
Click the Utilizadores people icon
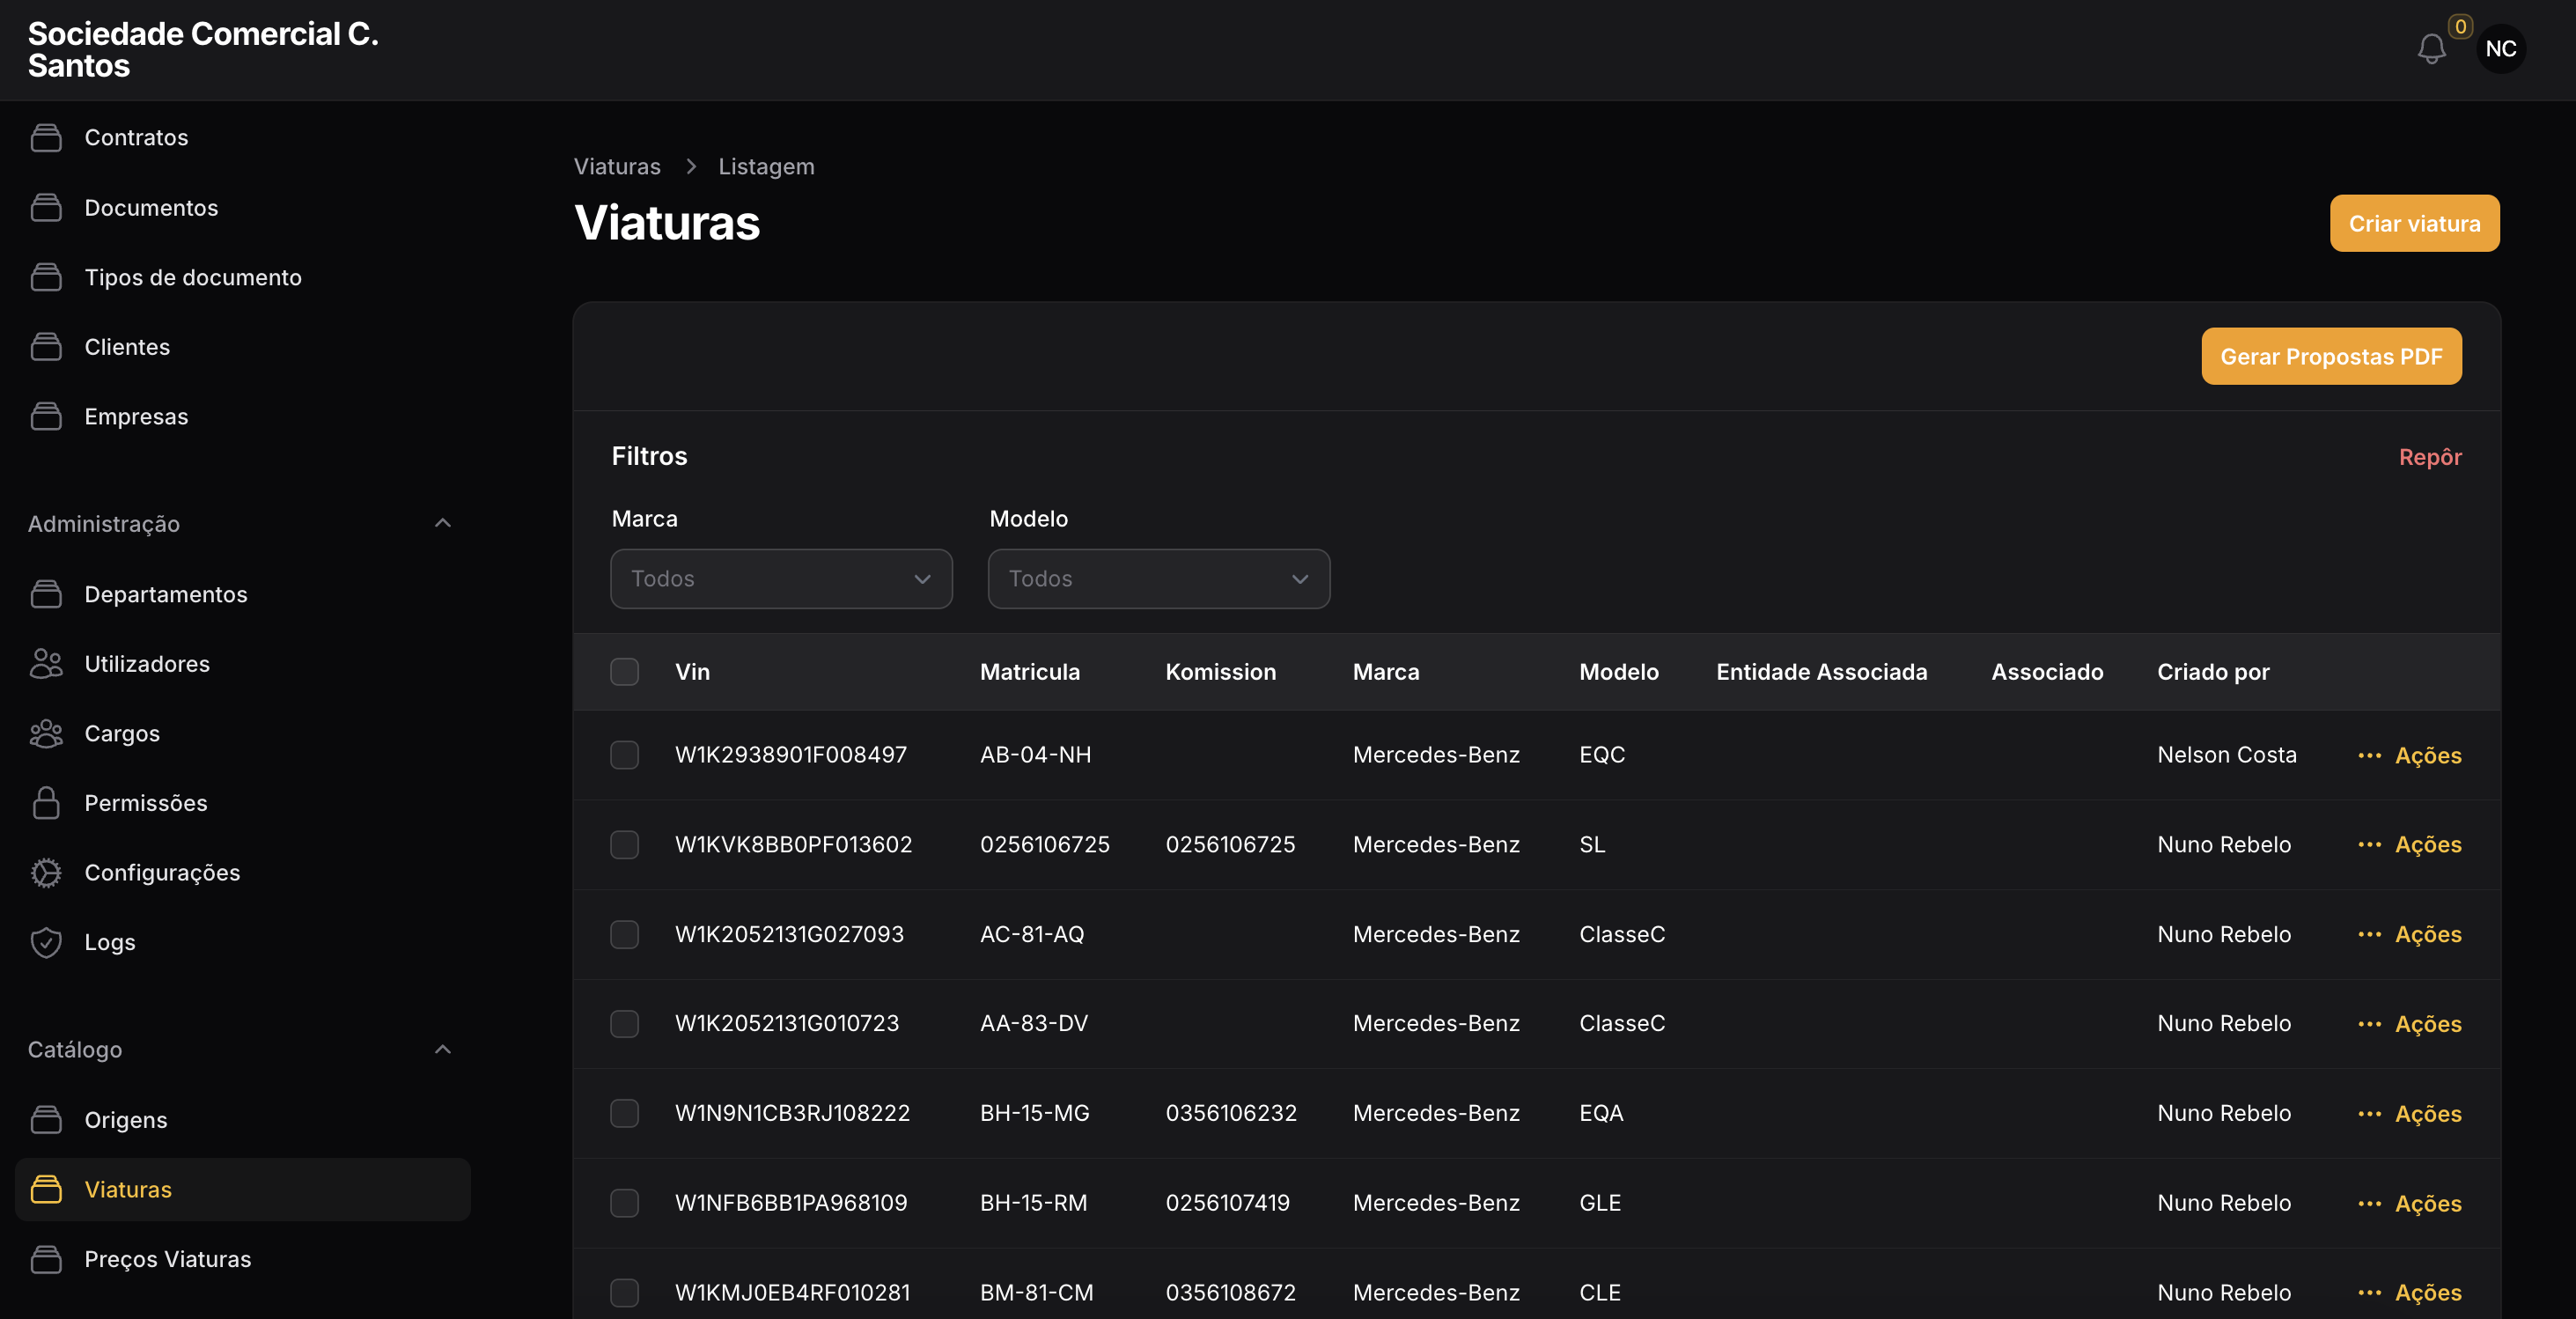[46, 664]
